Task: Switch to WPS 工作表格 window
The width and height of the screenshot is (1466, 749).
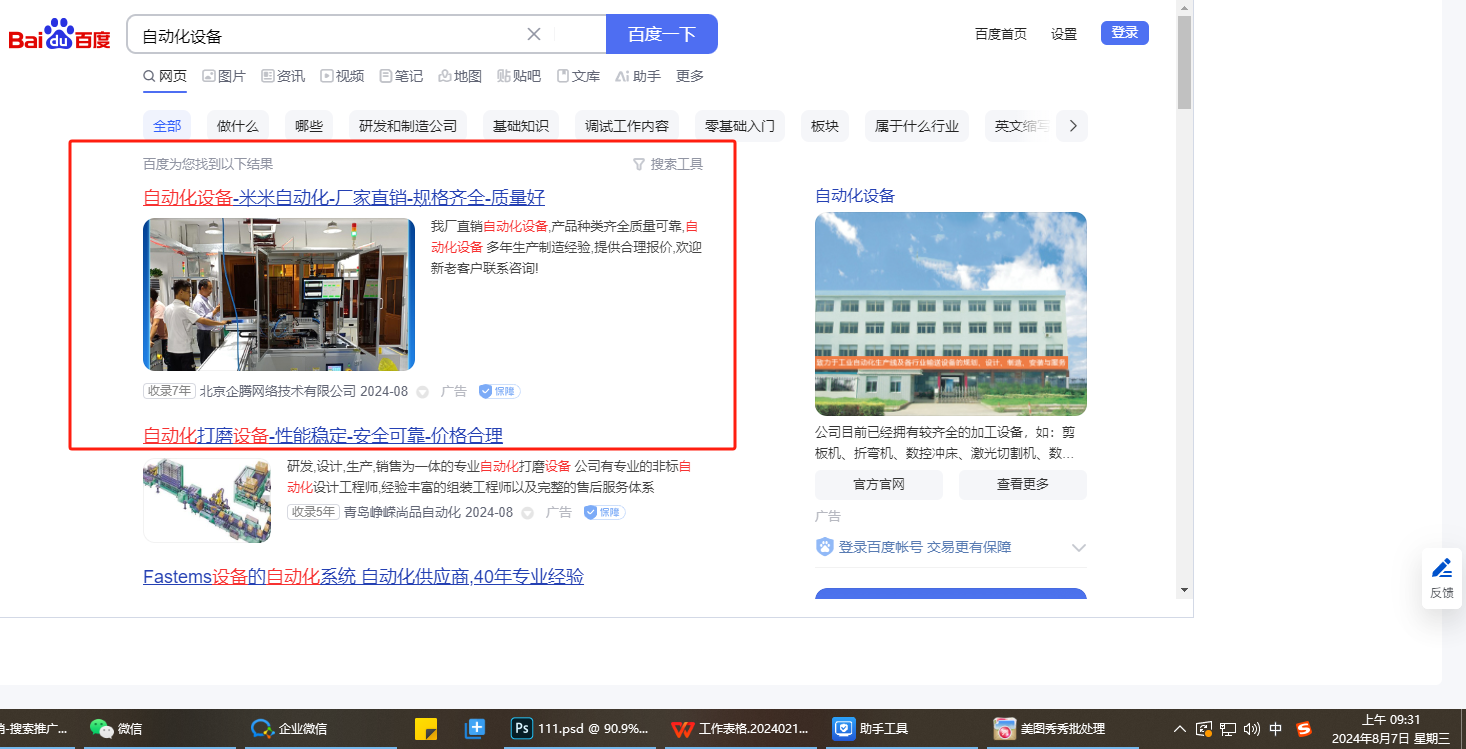Action: (x=741, y=728)
